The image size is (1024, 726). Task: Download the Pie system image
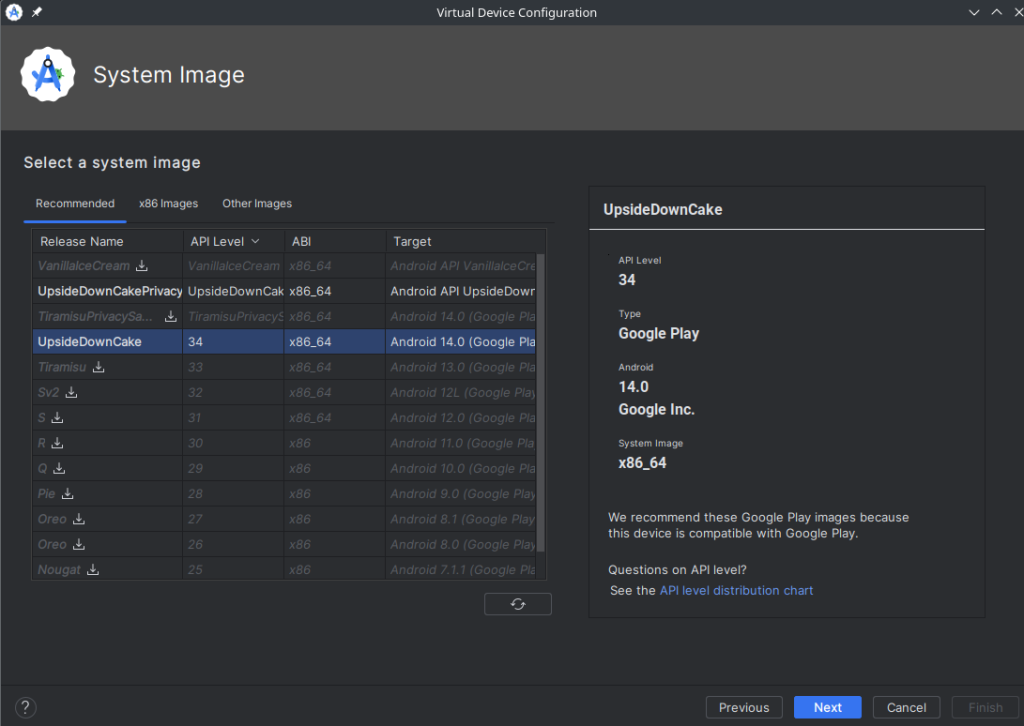click(x=68, y=494)
